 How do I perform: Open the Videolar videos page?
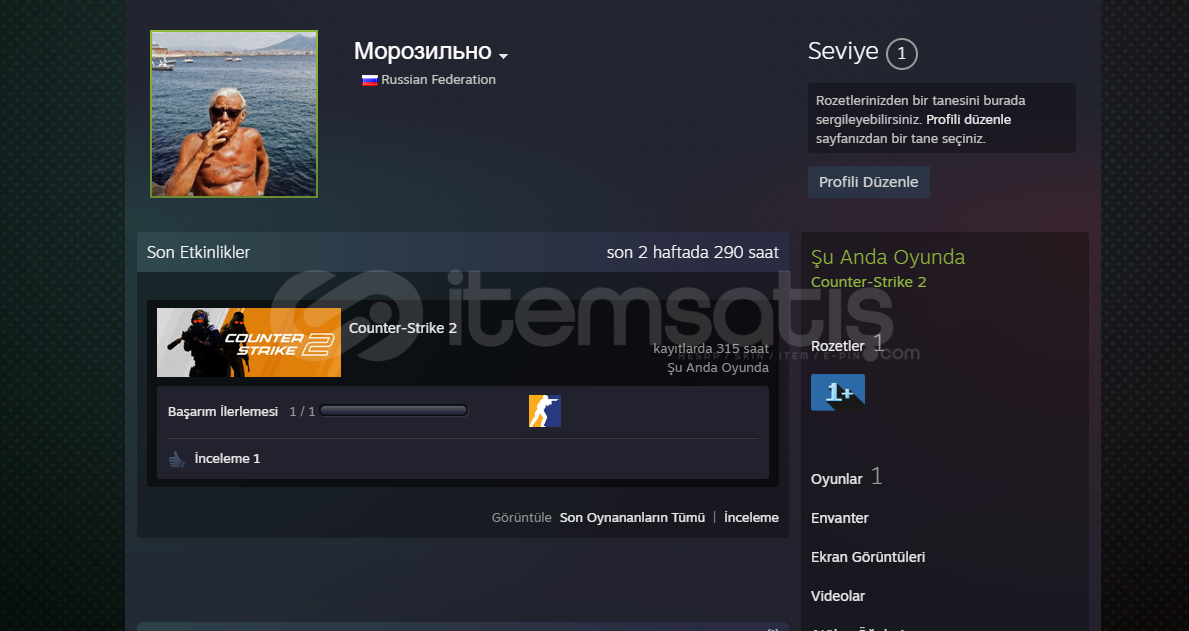[838, 596]
